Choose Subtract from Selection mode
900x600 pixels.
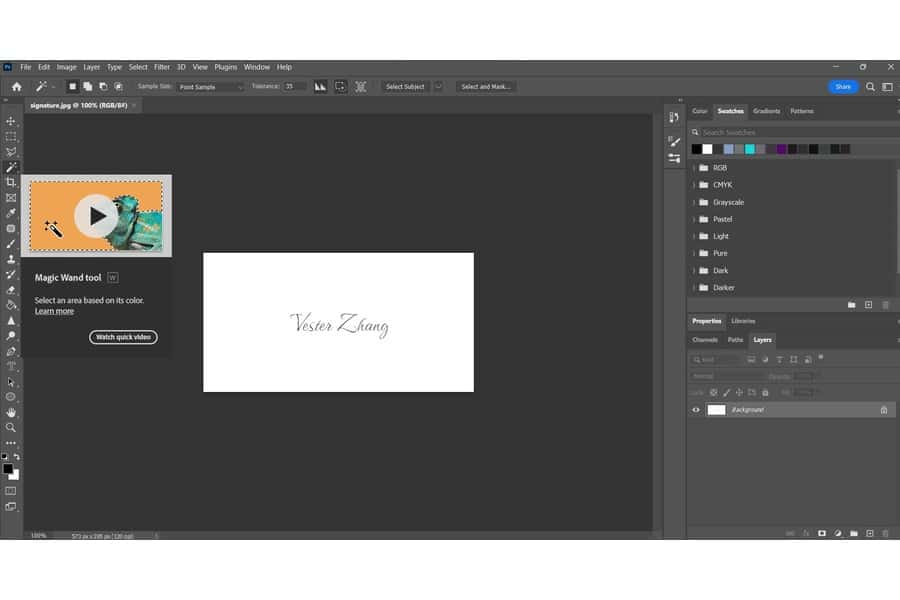click(x=103, y=87)
